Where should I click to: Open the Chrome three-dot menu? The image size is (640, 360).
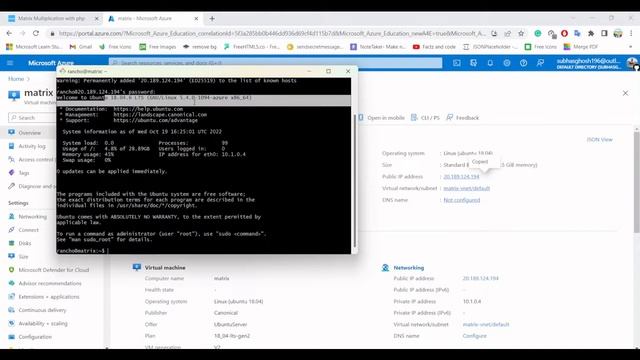tap(631, 33)
